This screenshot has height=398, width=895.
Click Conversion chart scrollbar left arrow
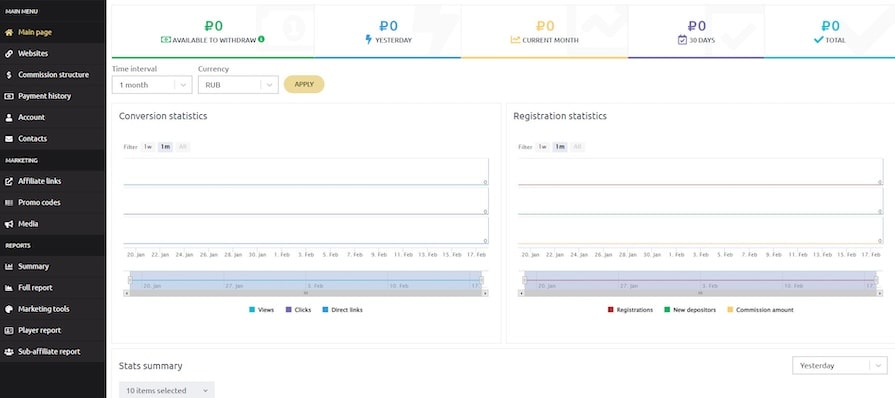click(x=126, y=293)
